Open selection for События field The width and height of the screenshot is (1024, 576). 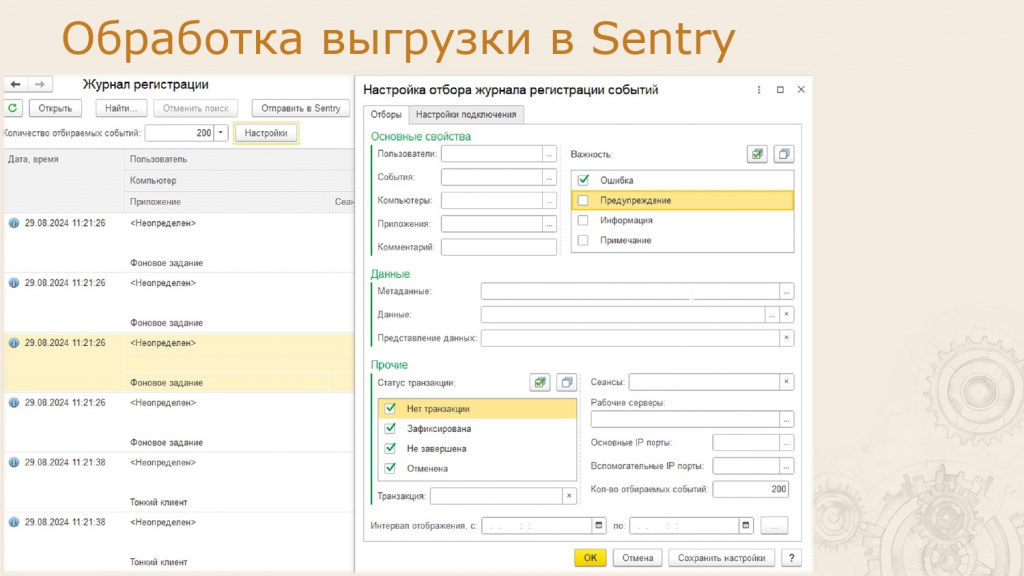(549, 177)
